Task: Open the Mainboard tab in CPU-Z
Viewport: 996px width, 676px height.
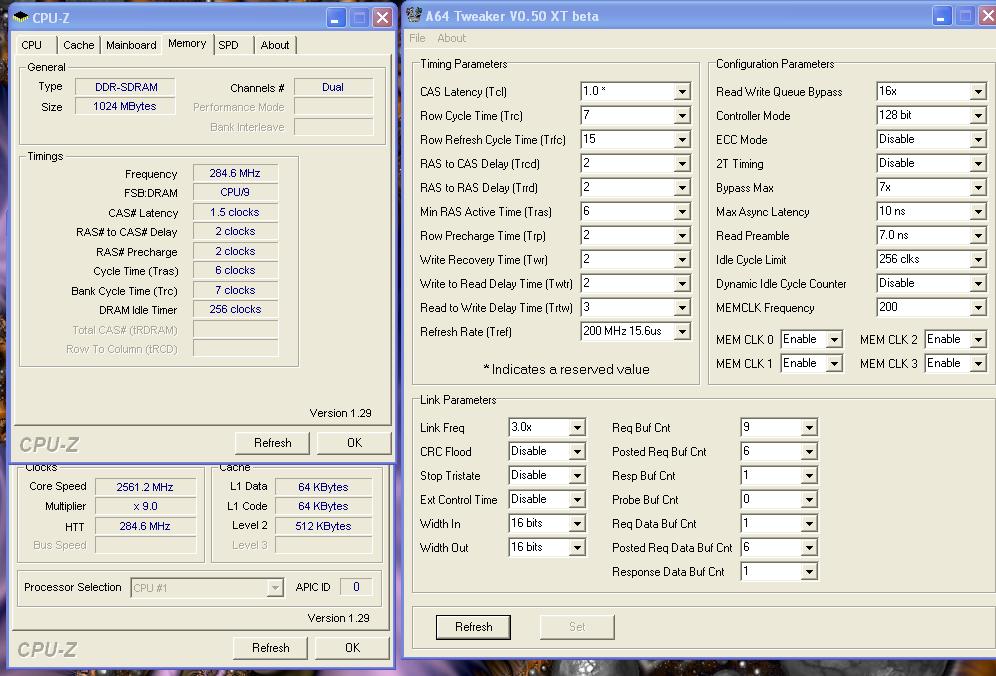Action: point(131,45)
